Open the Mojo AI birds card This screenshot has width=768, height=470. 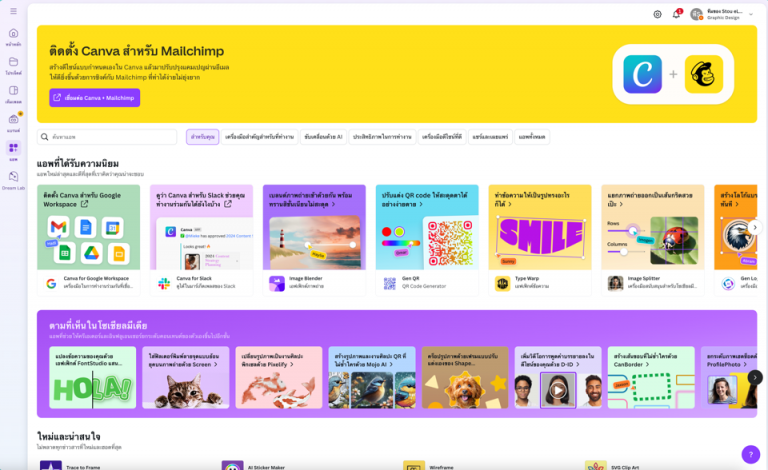[372, 377]
